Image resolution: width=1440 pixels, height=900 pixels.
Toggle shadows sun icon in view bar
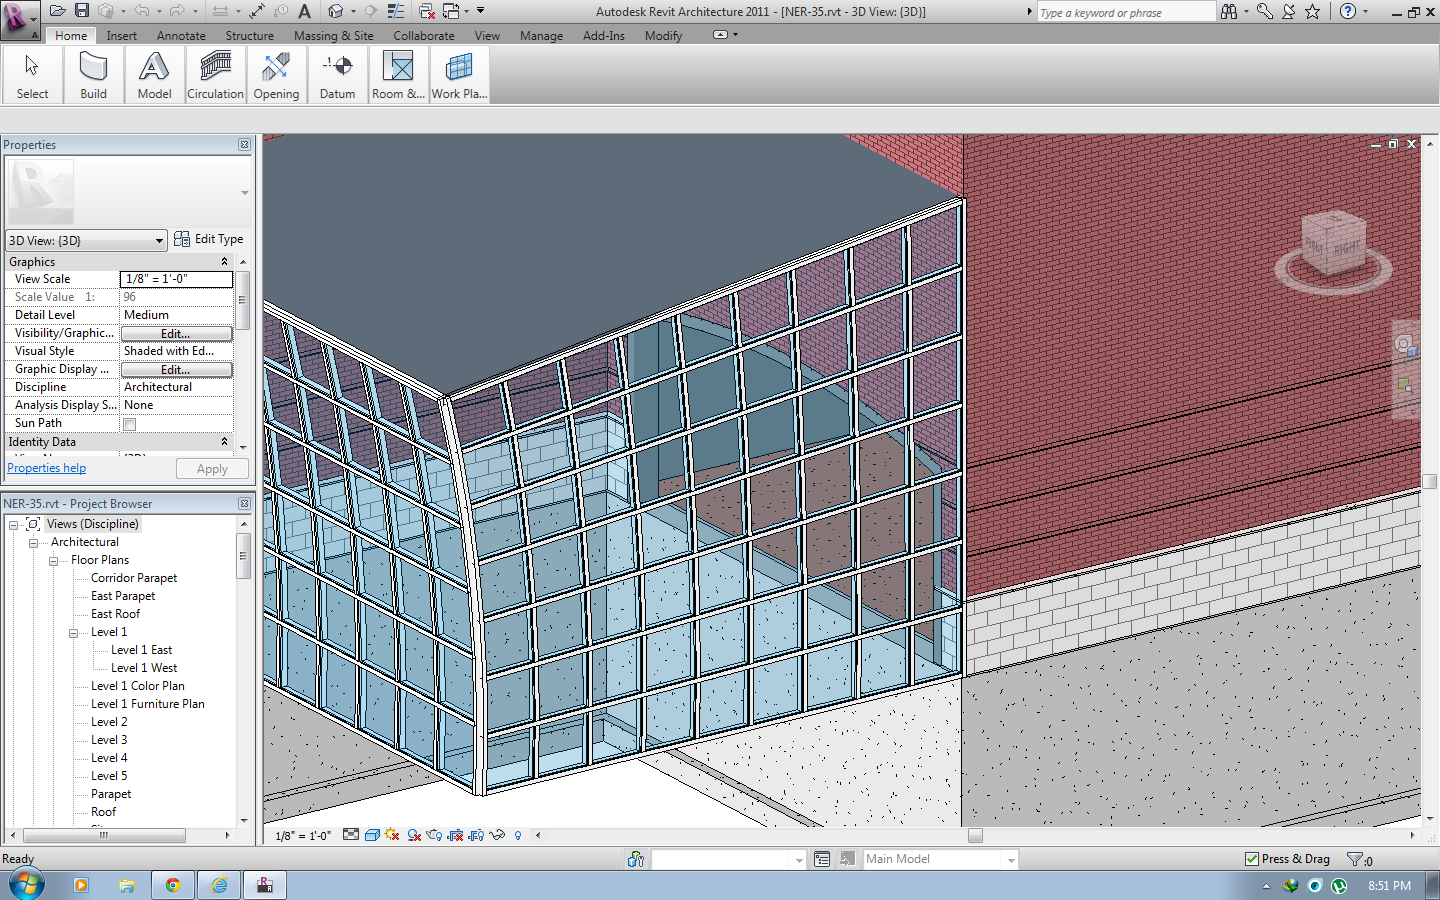392,835
